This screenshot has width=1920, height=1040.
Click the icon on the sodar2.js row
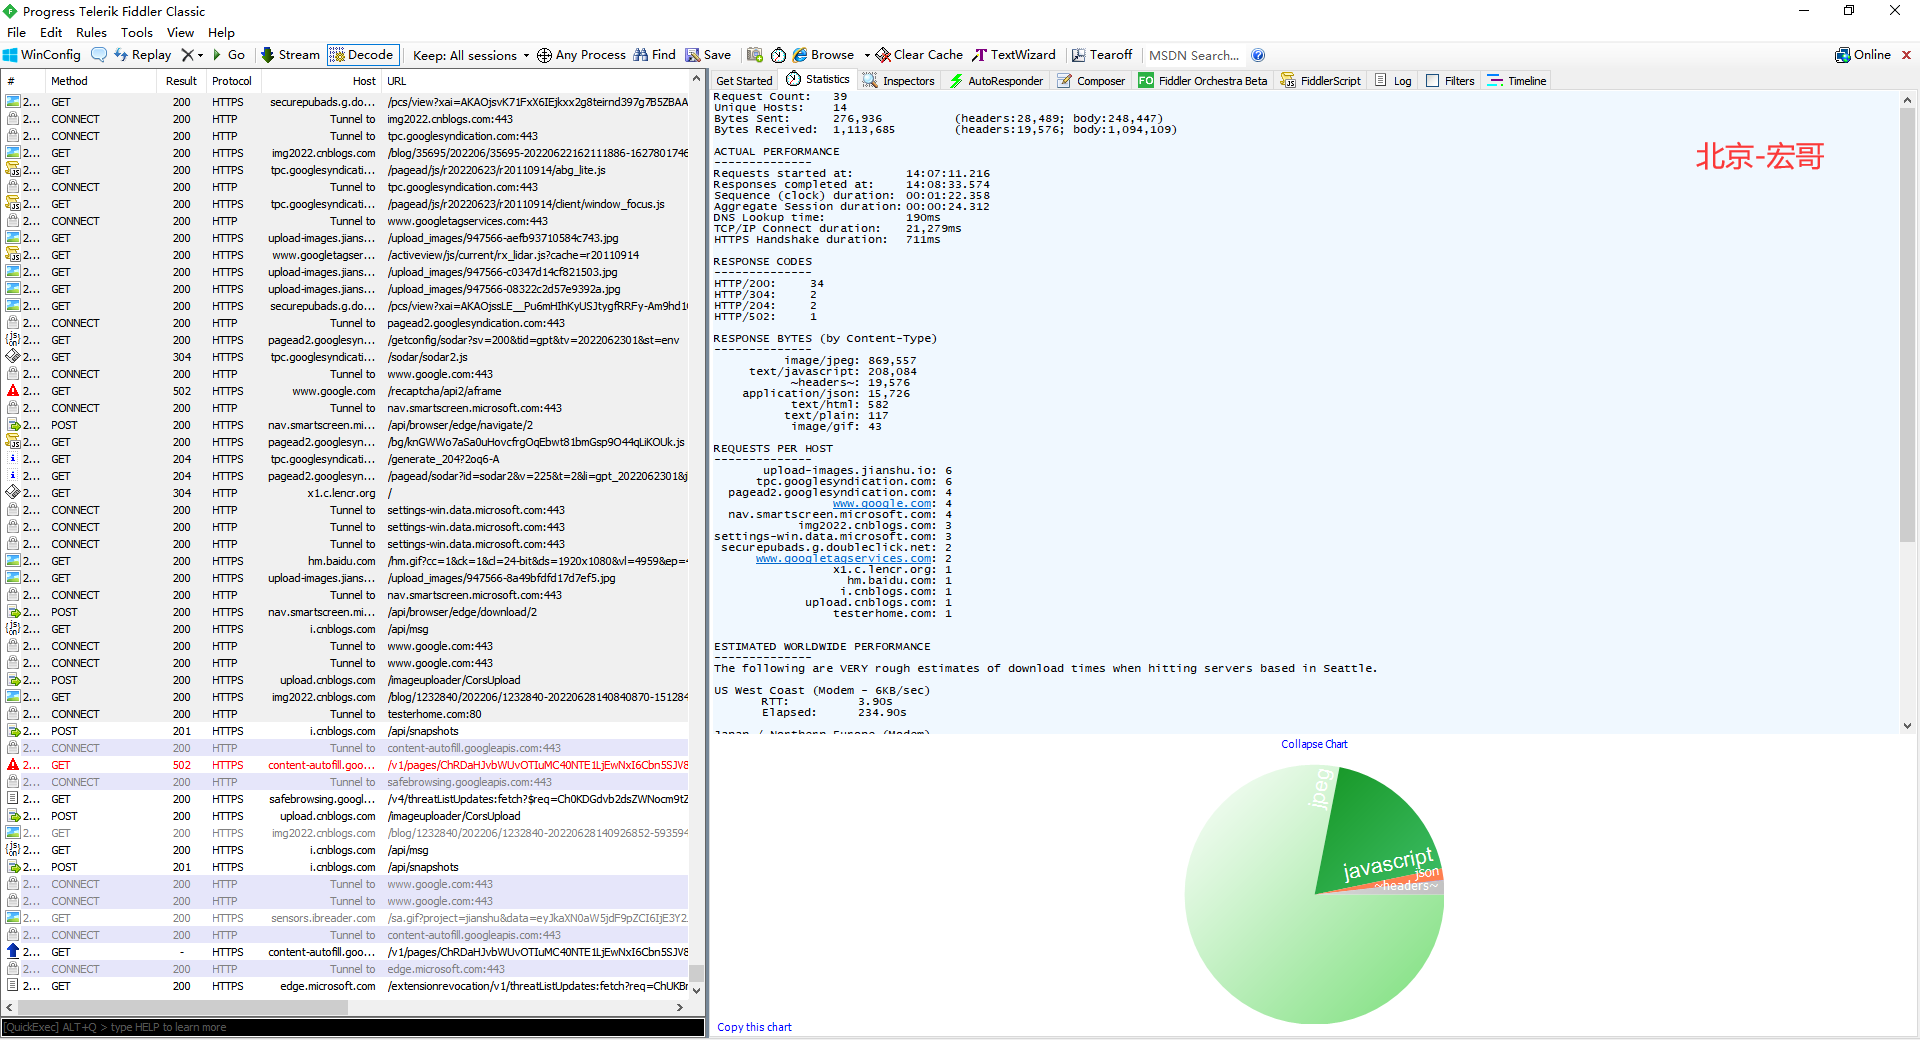click(13, 357)
